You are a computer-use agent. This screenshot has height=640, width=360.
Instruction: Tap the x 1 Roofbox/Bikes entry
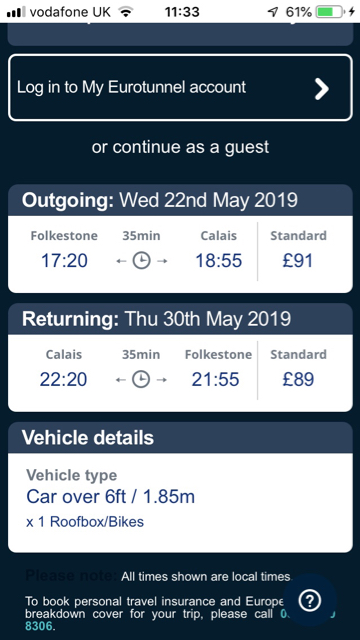[85, 522]
